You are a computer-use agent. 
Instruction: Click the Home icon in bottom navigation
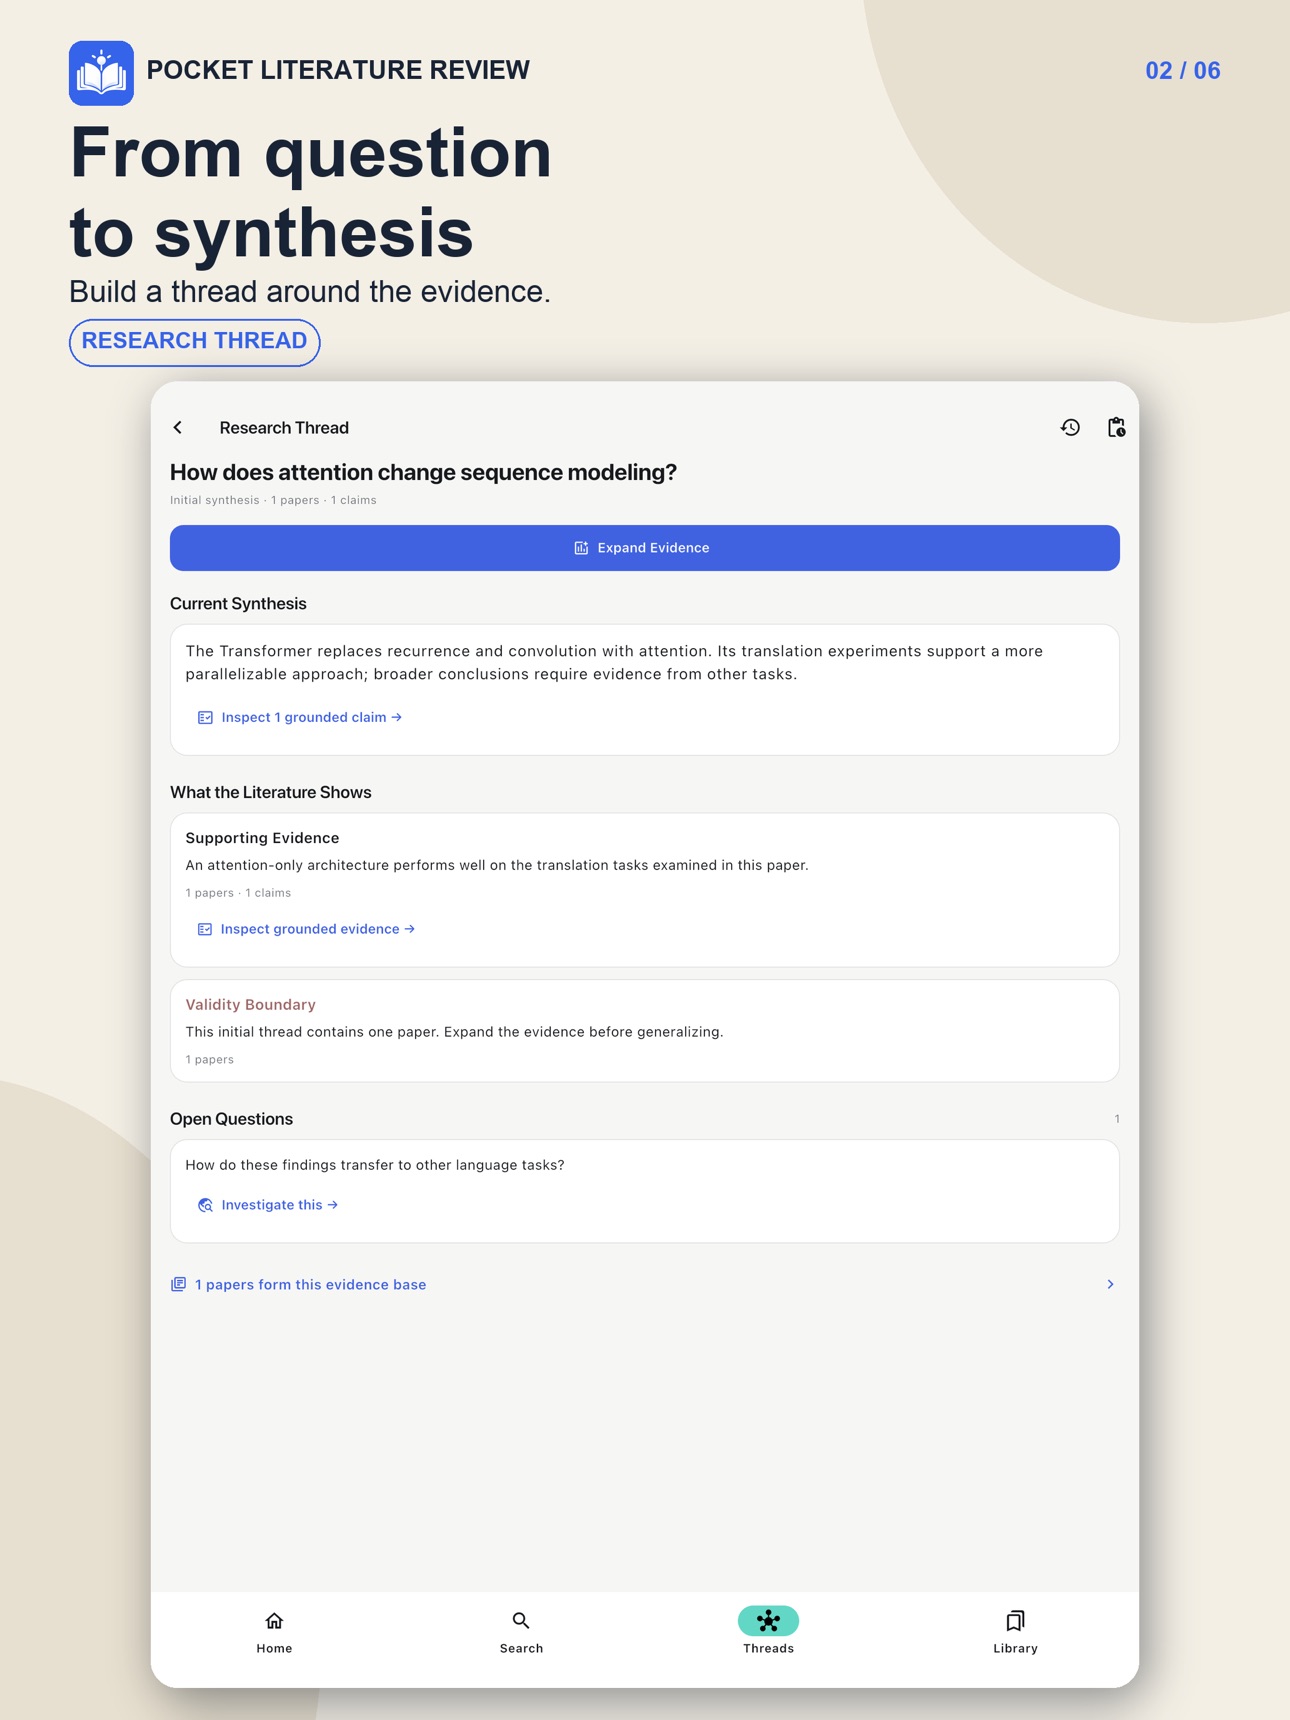(274, 1620)
